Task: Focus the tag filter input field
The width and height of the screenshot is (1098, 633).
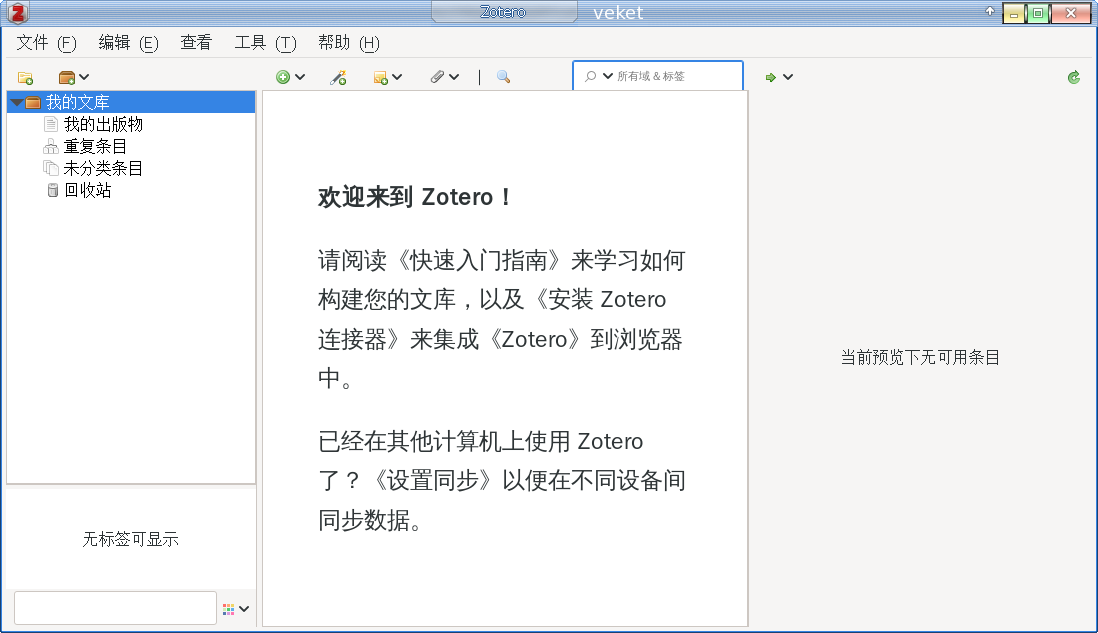Action: click(x=116, y=608)
